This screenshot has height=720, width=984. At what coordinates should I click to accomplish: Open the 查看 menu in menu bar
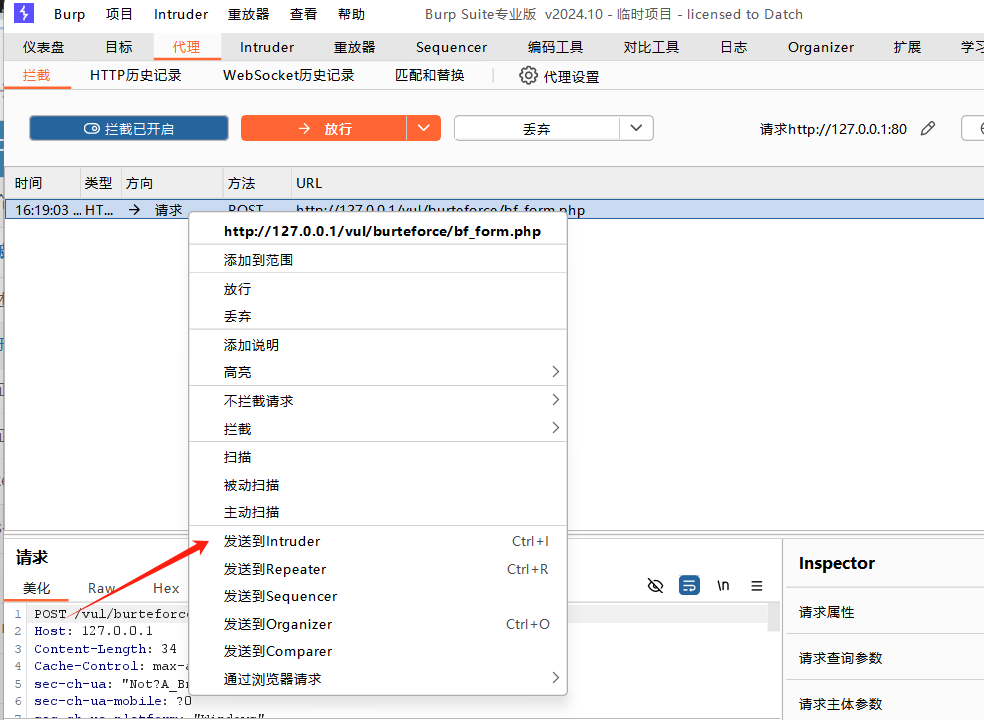(304, 14)
